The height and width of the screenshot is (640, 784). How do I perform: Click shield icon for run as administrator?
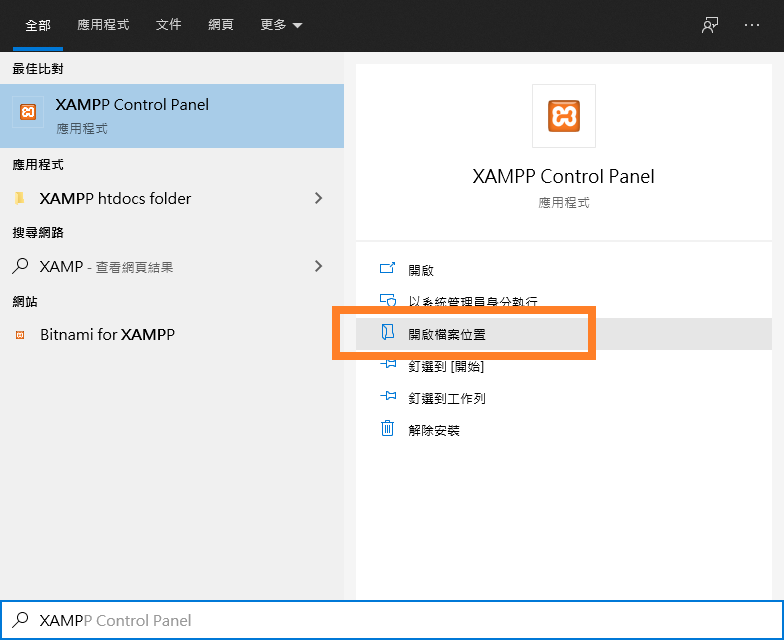[x=388, y=300]
